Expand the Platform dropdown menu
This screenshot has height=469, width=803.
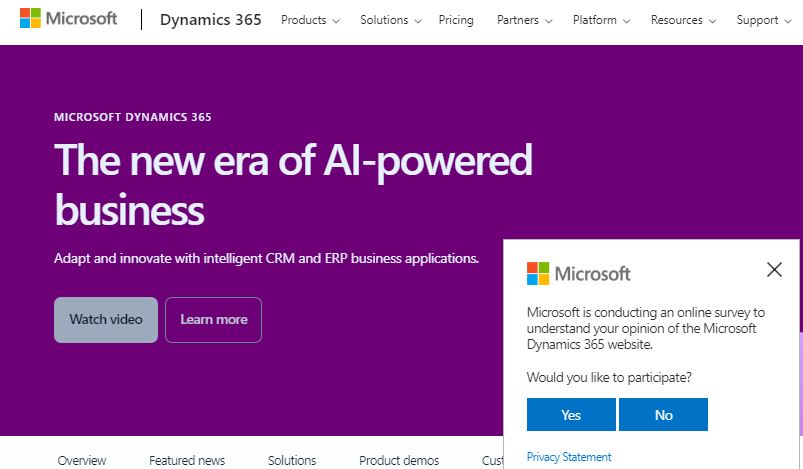(601, 20)
